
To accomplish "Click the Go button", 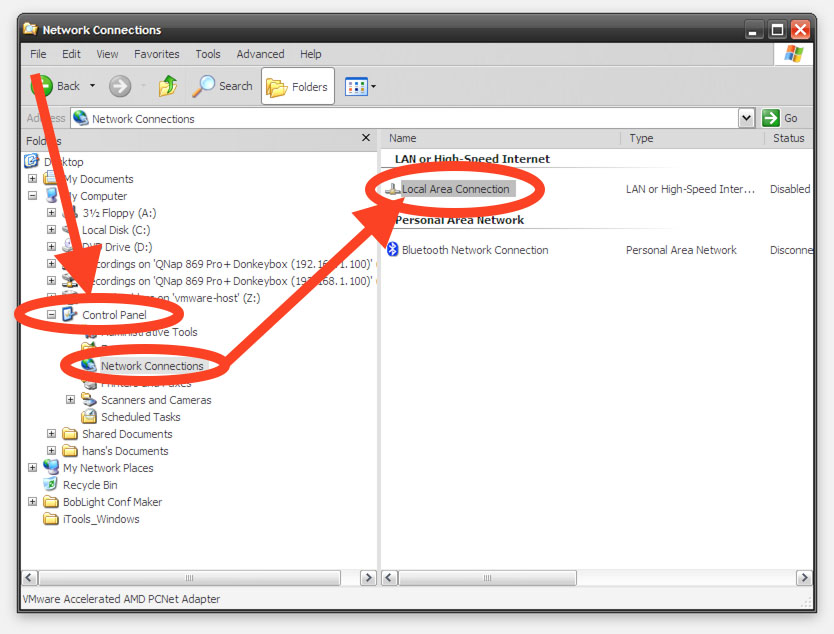I will pos(780,118).
